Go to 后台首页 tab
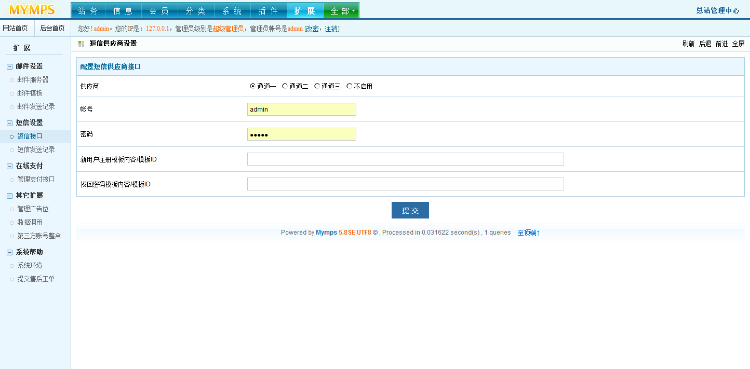Viewport: 750px width, 369px height. tap(52, 28)
